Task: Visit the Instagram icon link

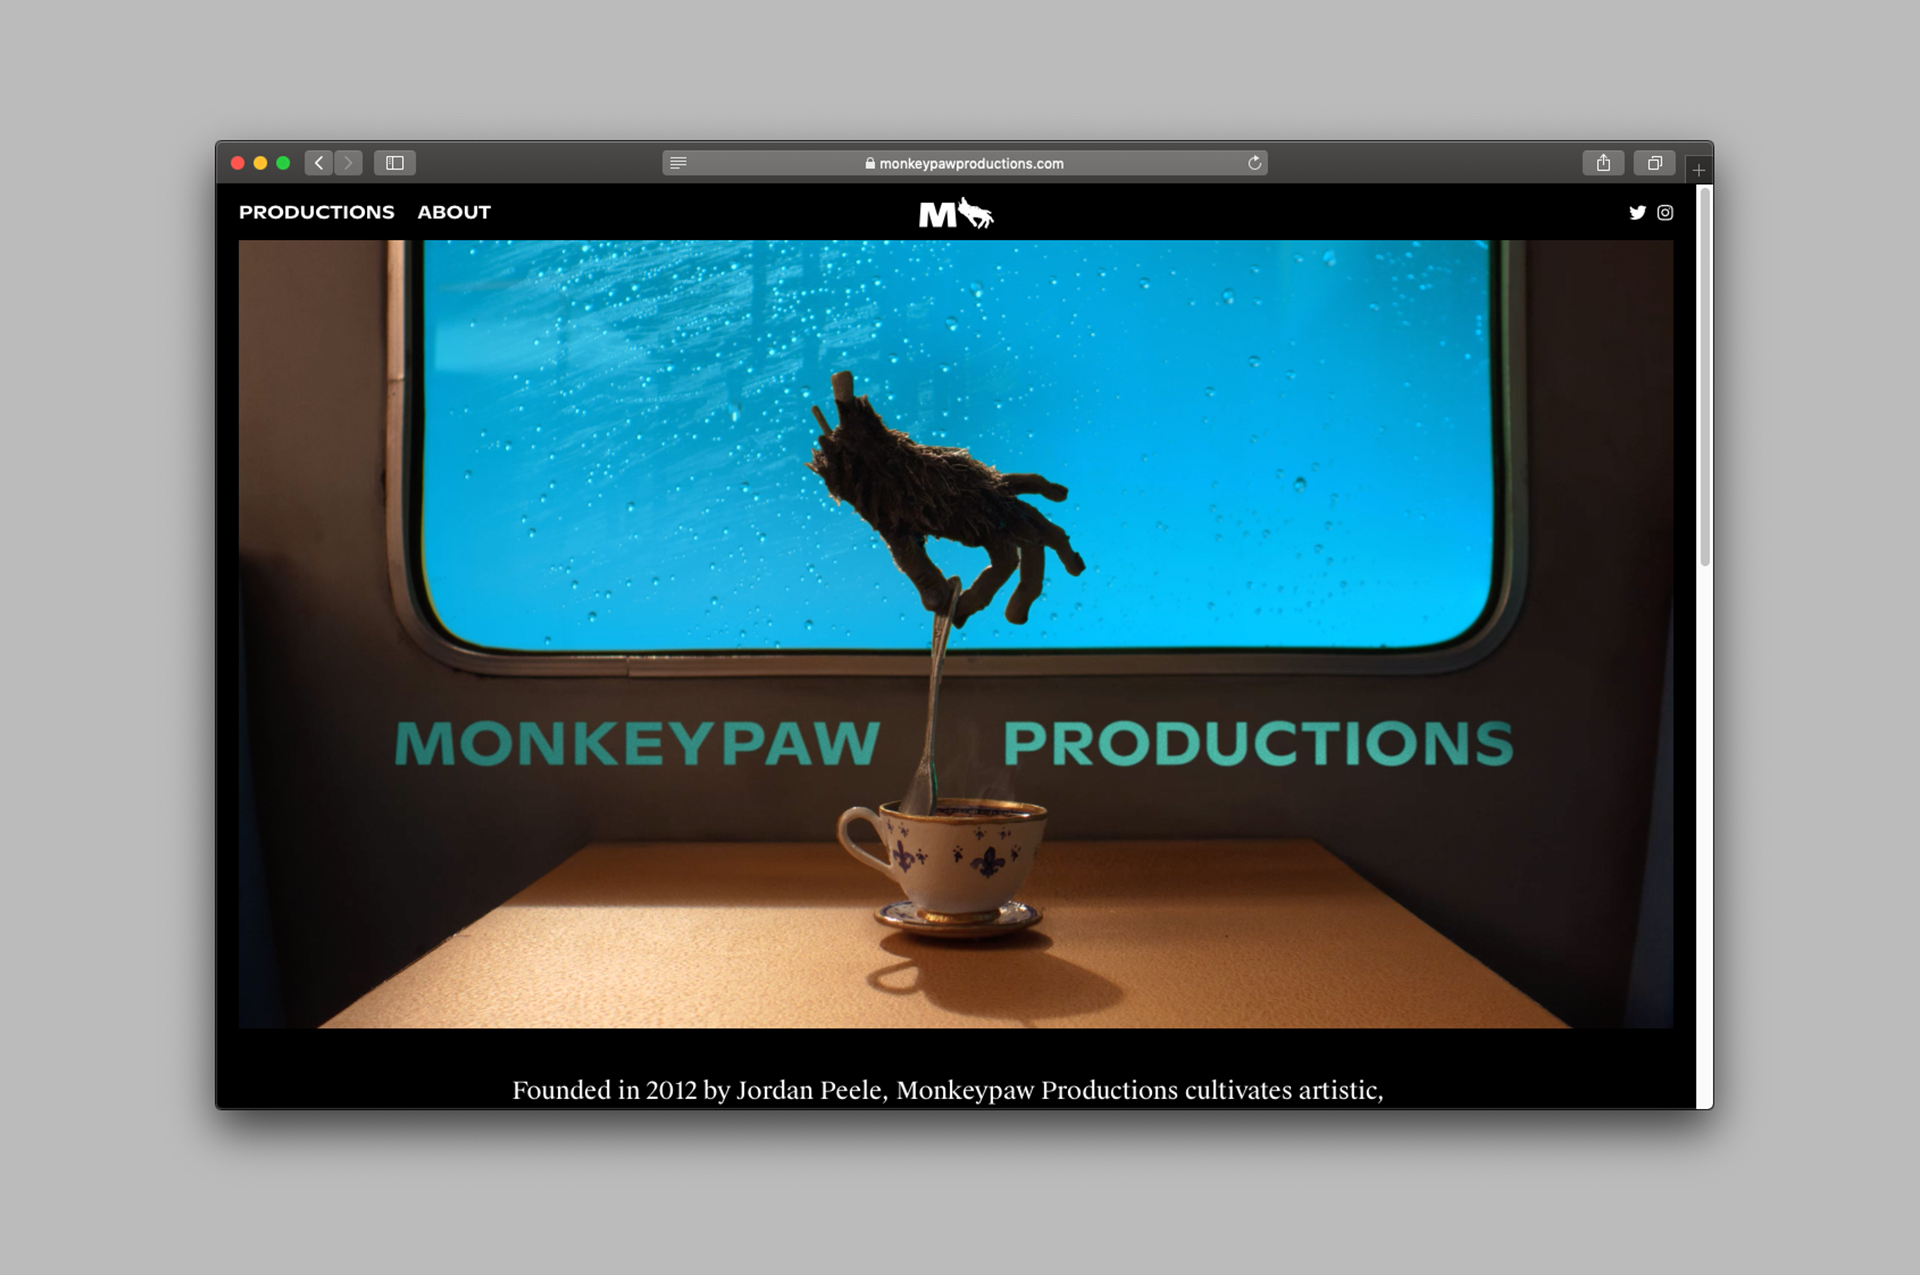Action: pyautogui.click(x=1665, y=212)
